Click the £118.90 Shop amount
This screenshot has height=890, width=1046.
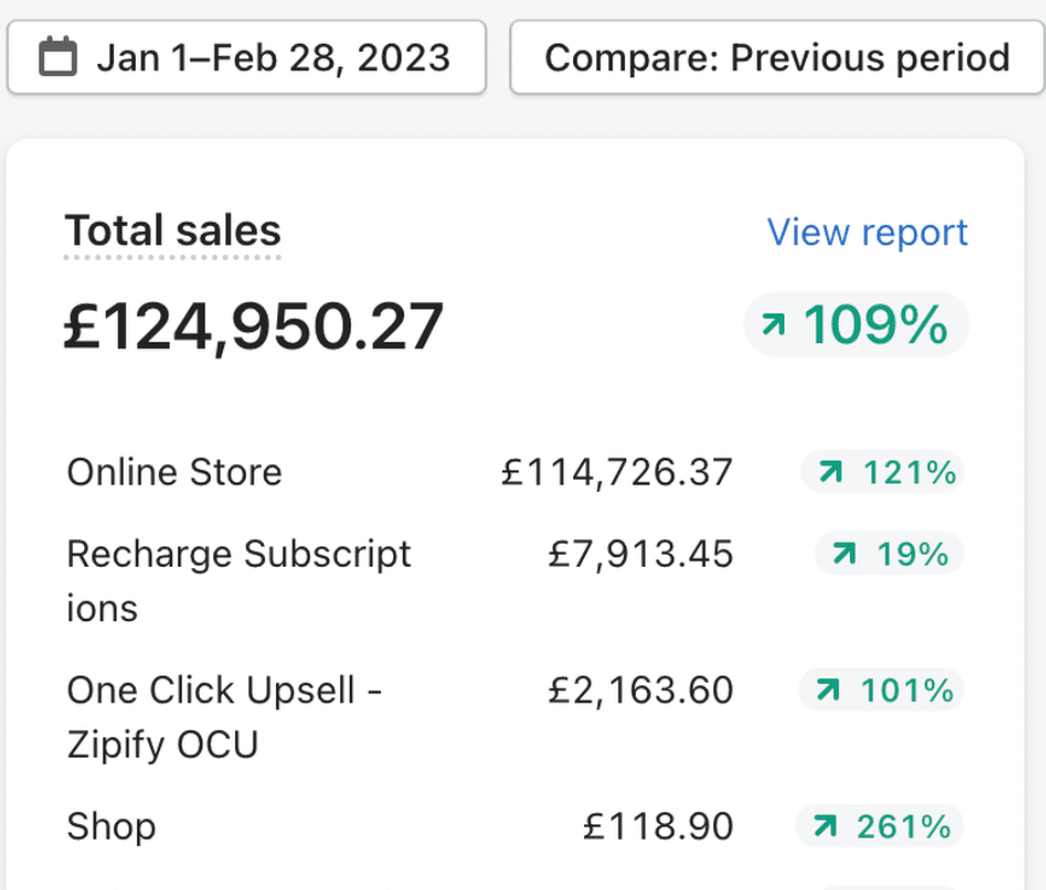tap(658, 827)
